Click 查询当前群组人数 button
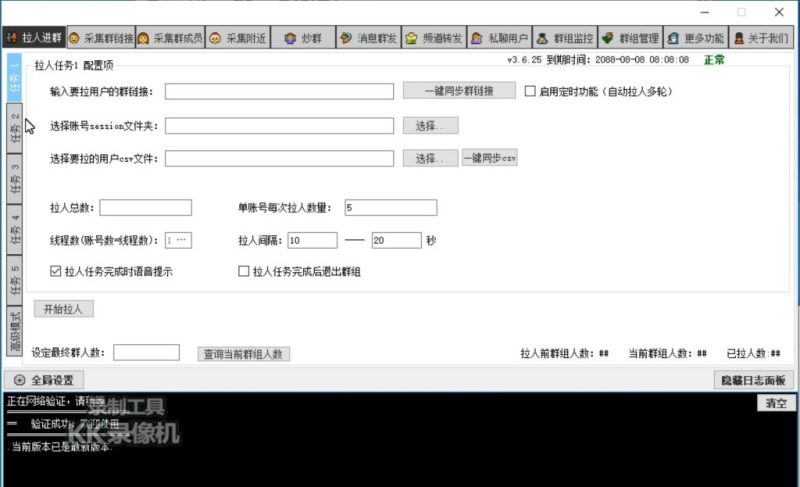The width and height of the screenshot is (800, 487). tap(244, 354)
